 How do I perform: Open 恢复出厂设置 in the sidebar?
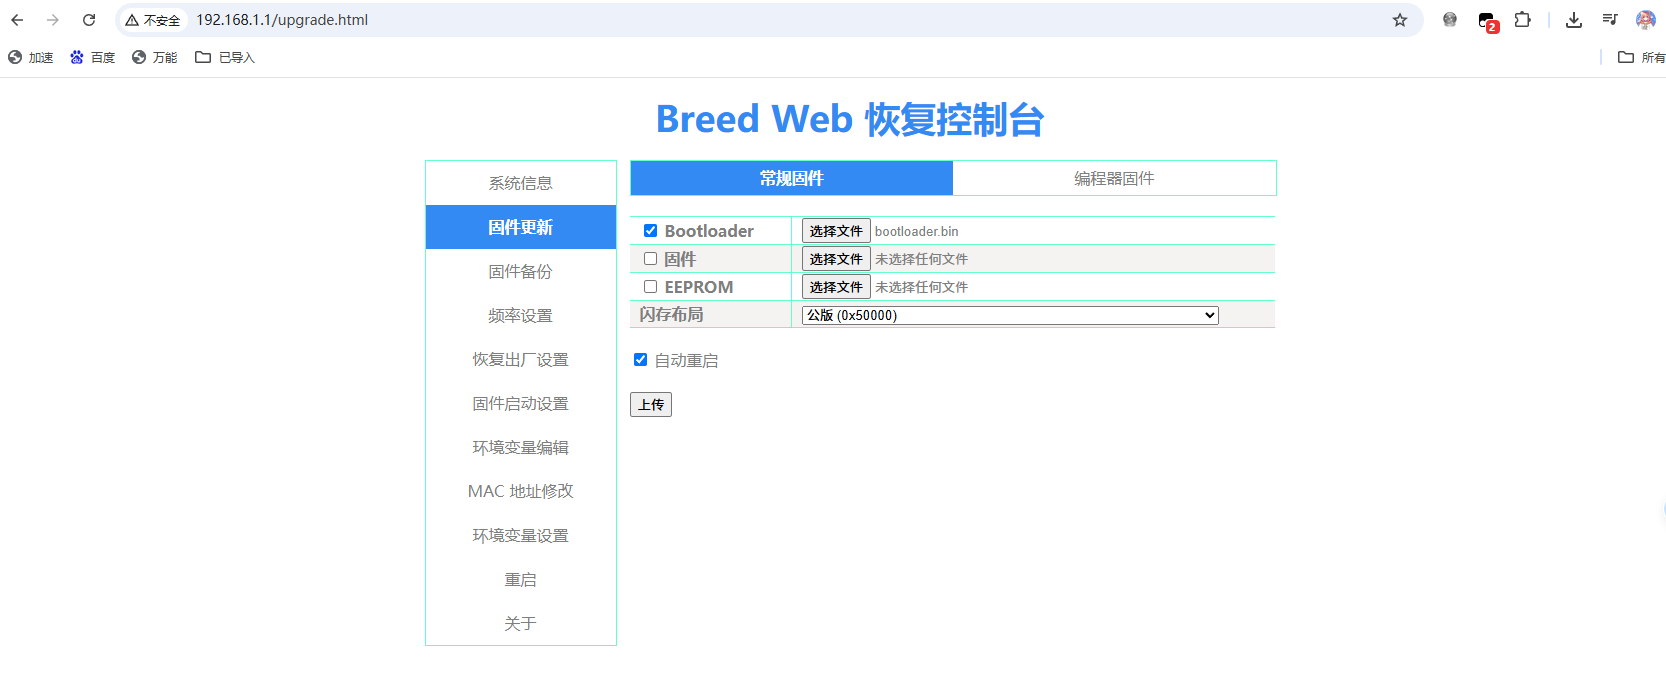(x=521, y=359)
